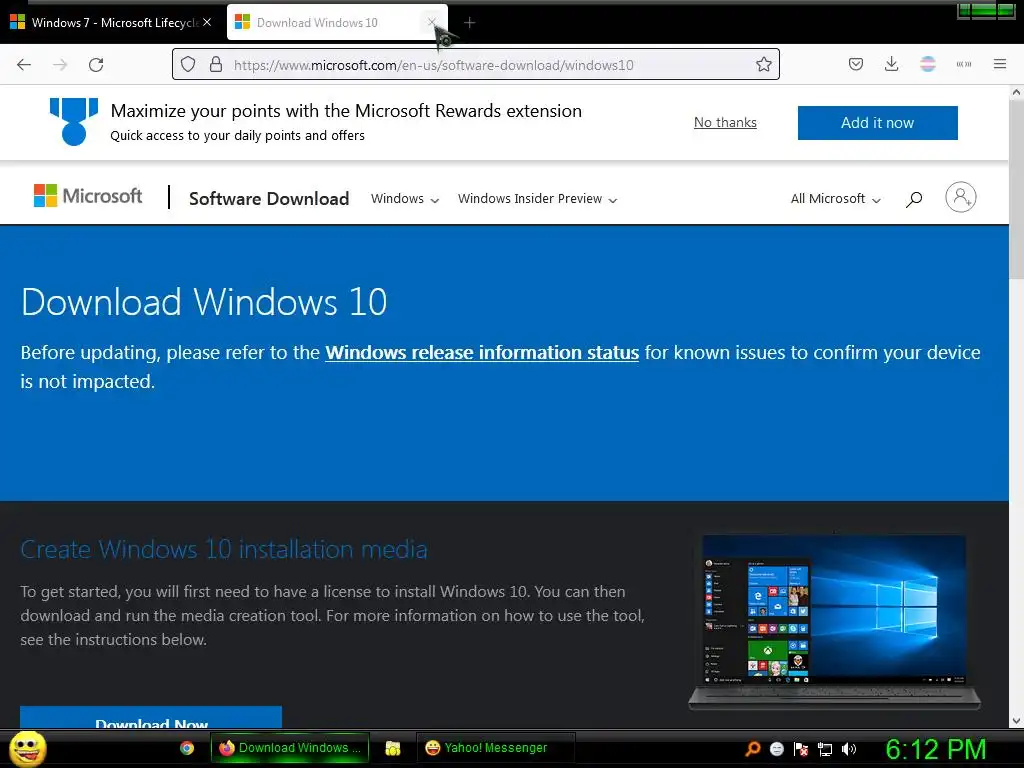Image resolution: width=1024 pixels, height=768 pixels.
Task: Open the volume speaker tray icon
Action: [849, 749]
